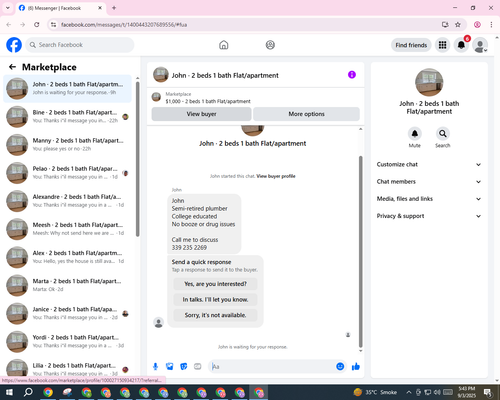Go back using the Marketplace back arrow

coord(12,67)
